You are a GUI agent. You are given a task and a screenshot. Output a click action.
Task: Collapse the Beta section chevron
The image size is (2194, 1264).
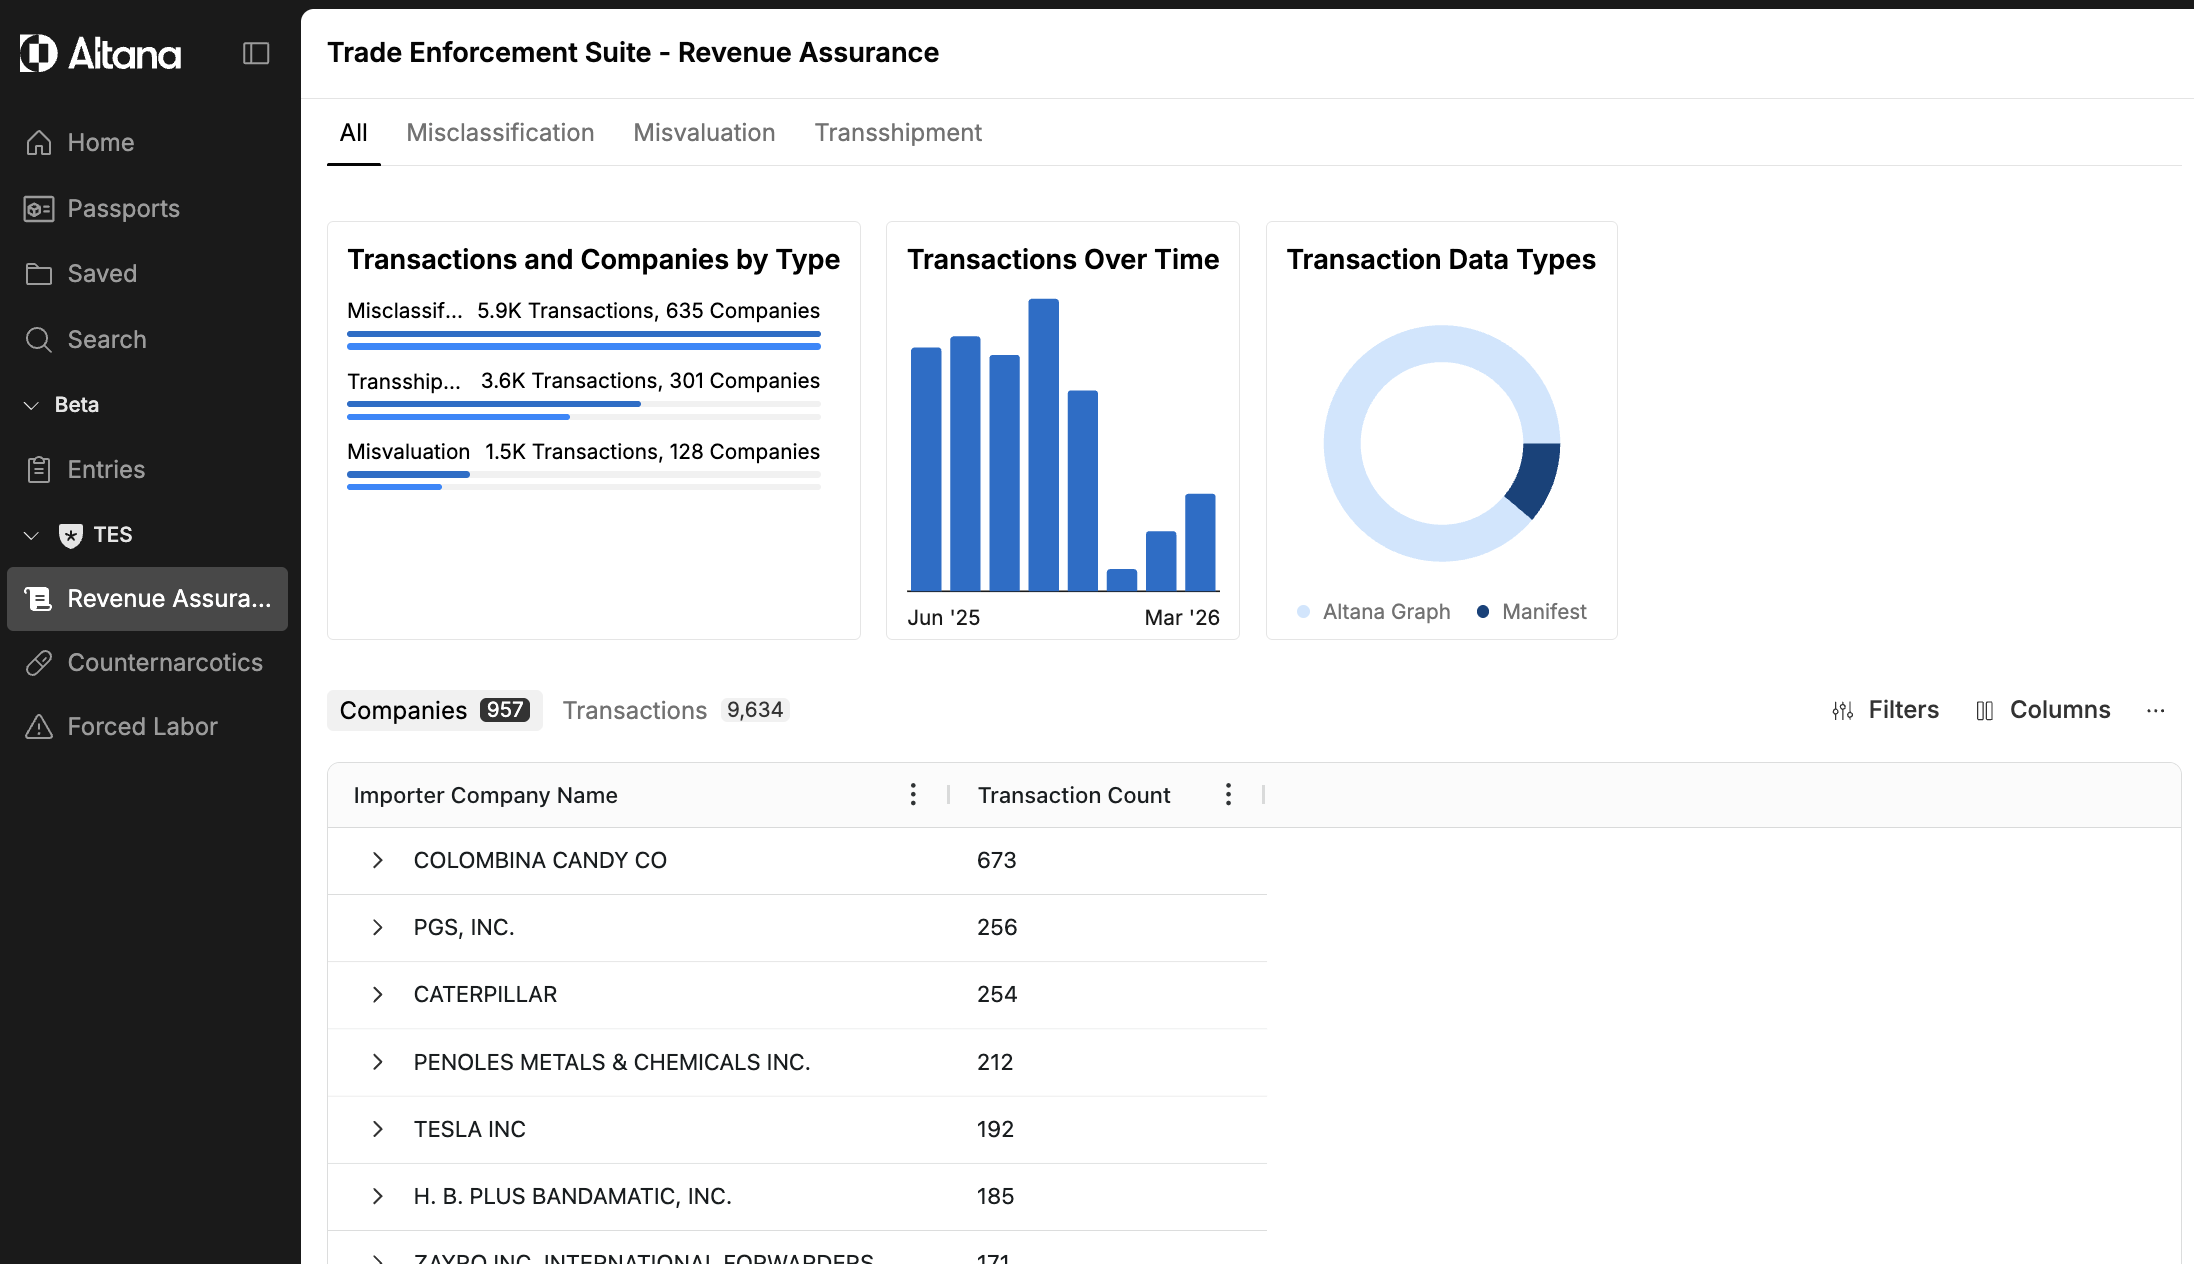tap(31, 405)
